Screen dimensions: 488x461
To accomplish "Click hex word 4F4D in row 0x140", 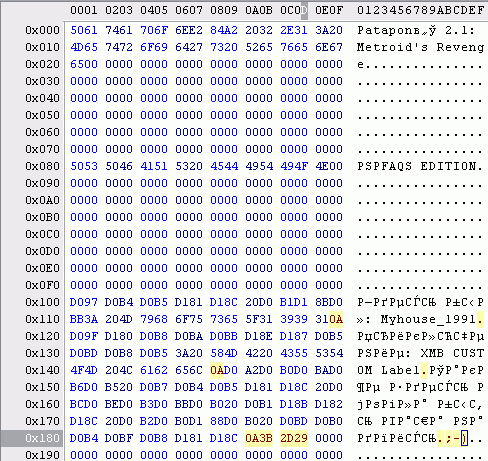I will click(84, 370).
